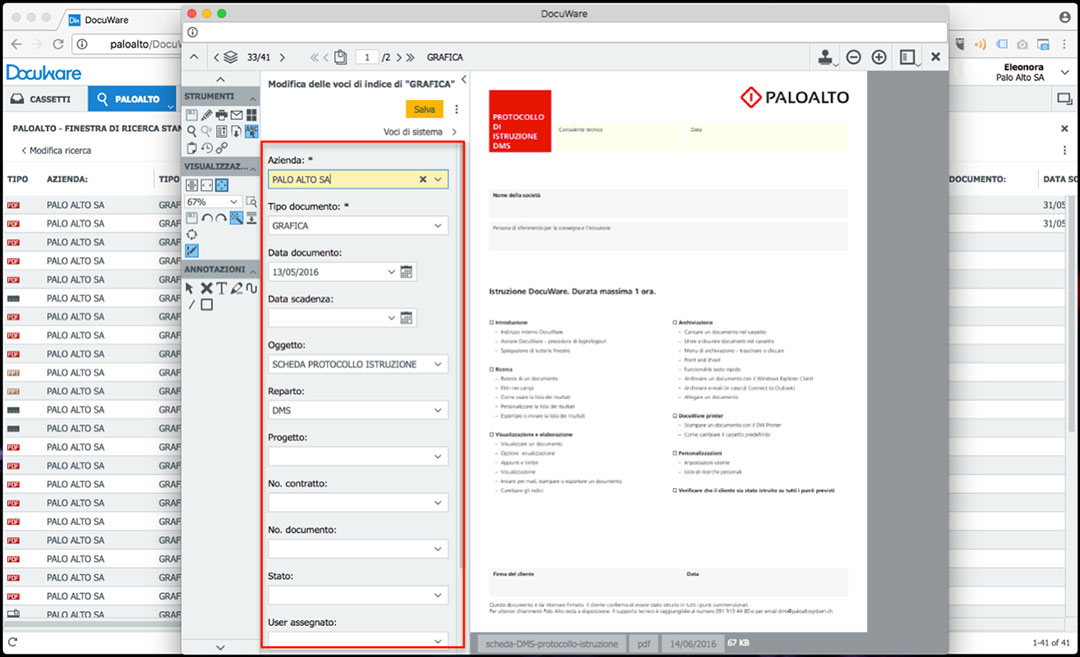
Task: Click the page number input field
Action: (x=367, y=57)
